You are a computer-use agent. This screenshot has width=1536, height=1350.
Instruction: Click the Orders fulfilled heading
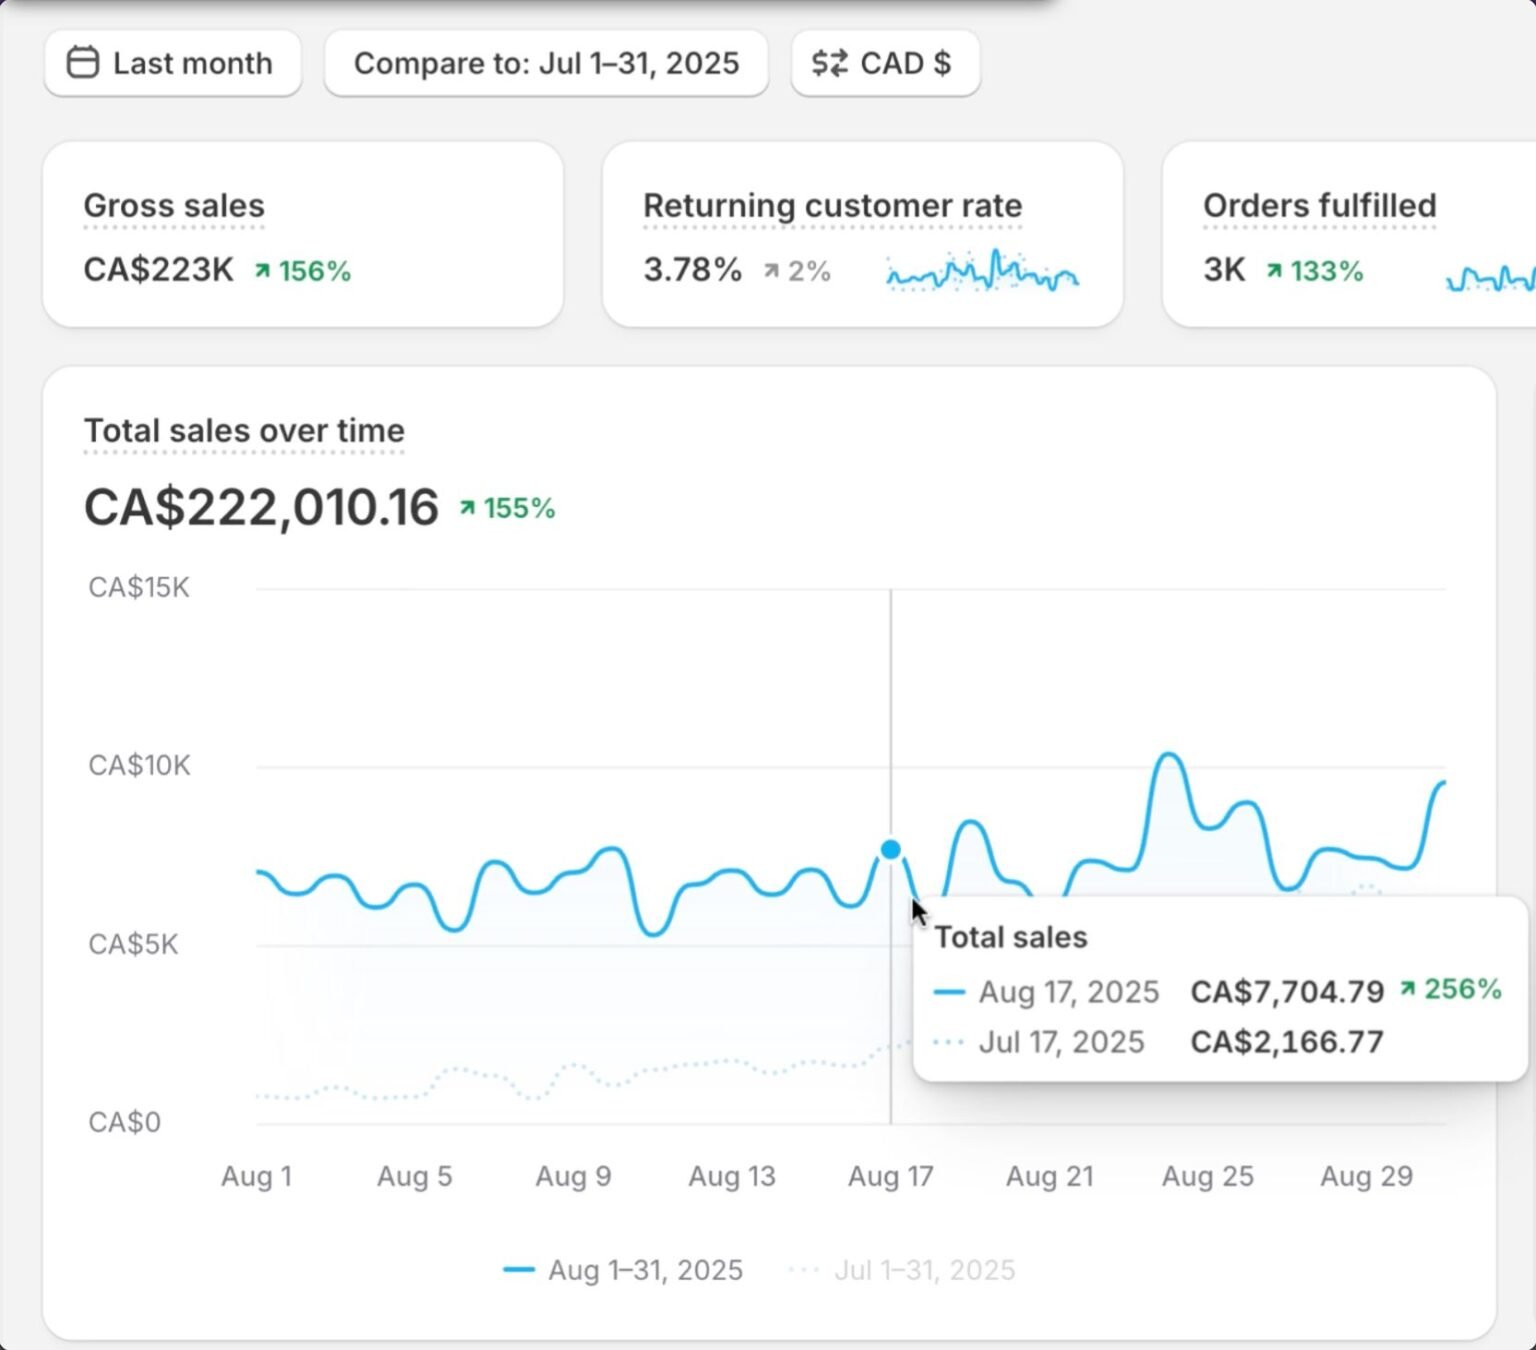[x=1319, y=206]
